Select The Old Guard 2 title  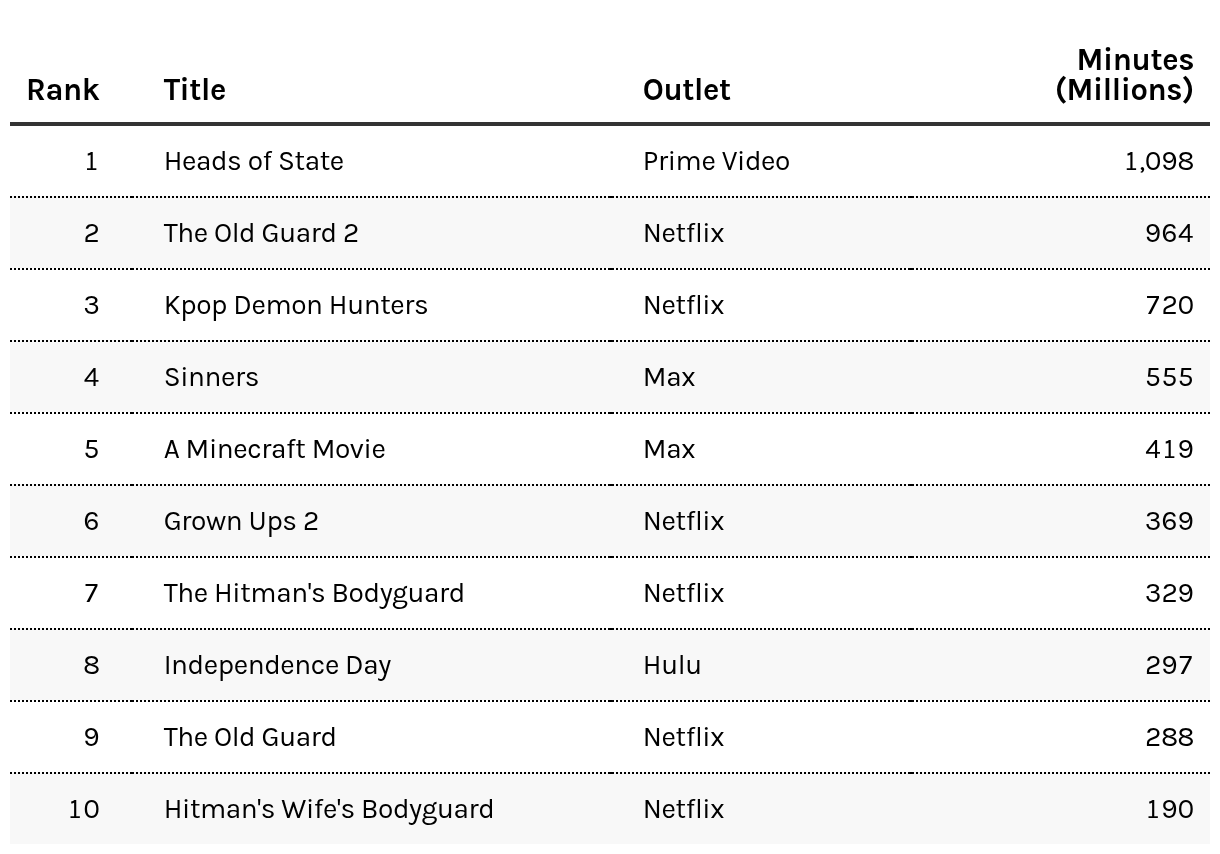261,233
